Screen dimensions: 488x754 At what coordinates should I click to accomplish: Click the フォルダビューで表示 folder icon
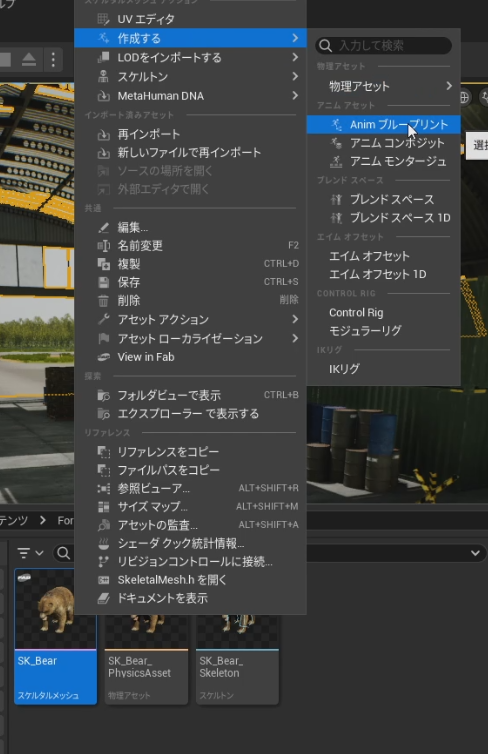(x=103, y=396)
